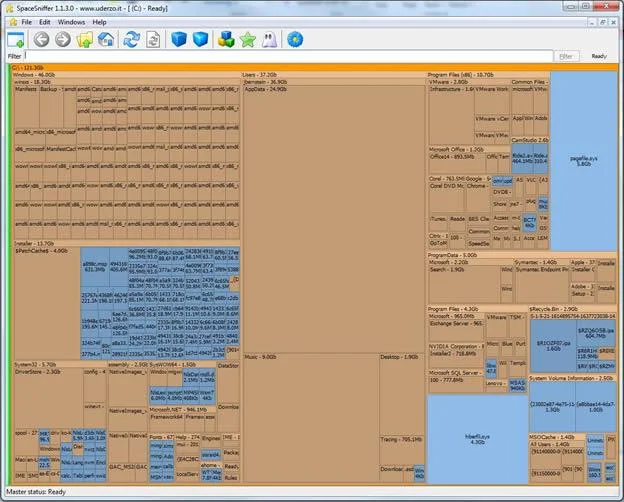Click into the Filter text field
This screenshot has height=502, width=624.
pyautogui.click(x=289, y=56)
